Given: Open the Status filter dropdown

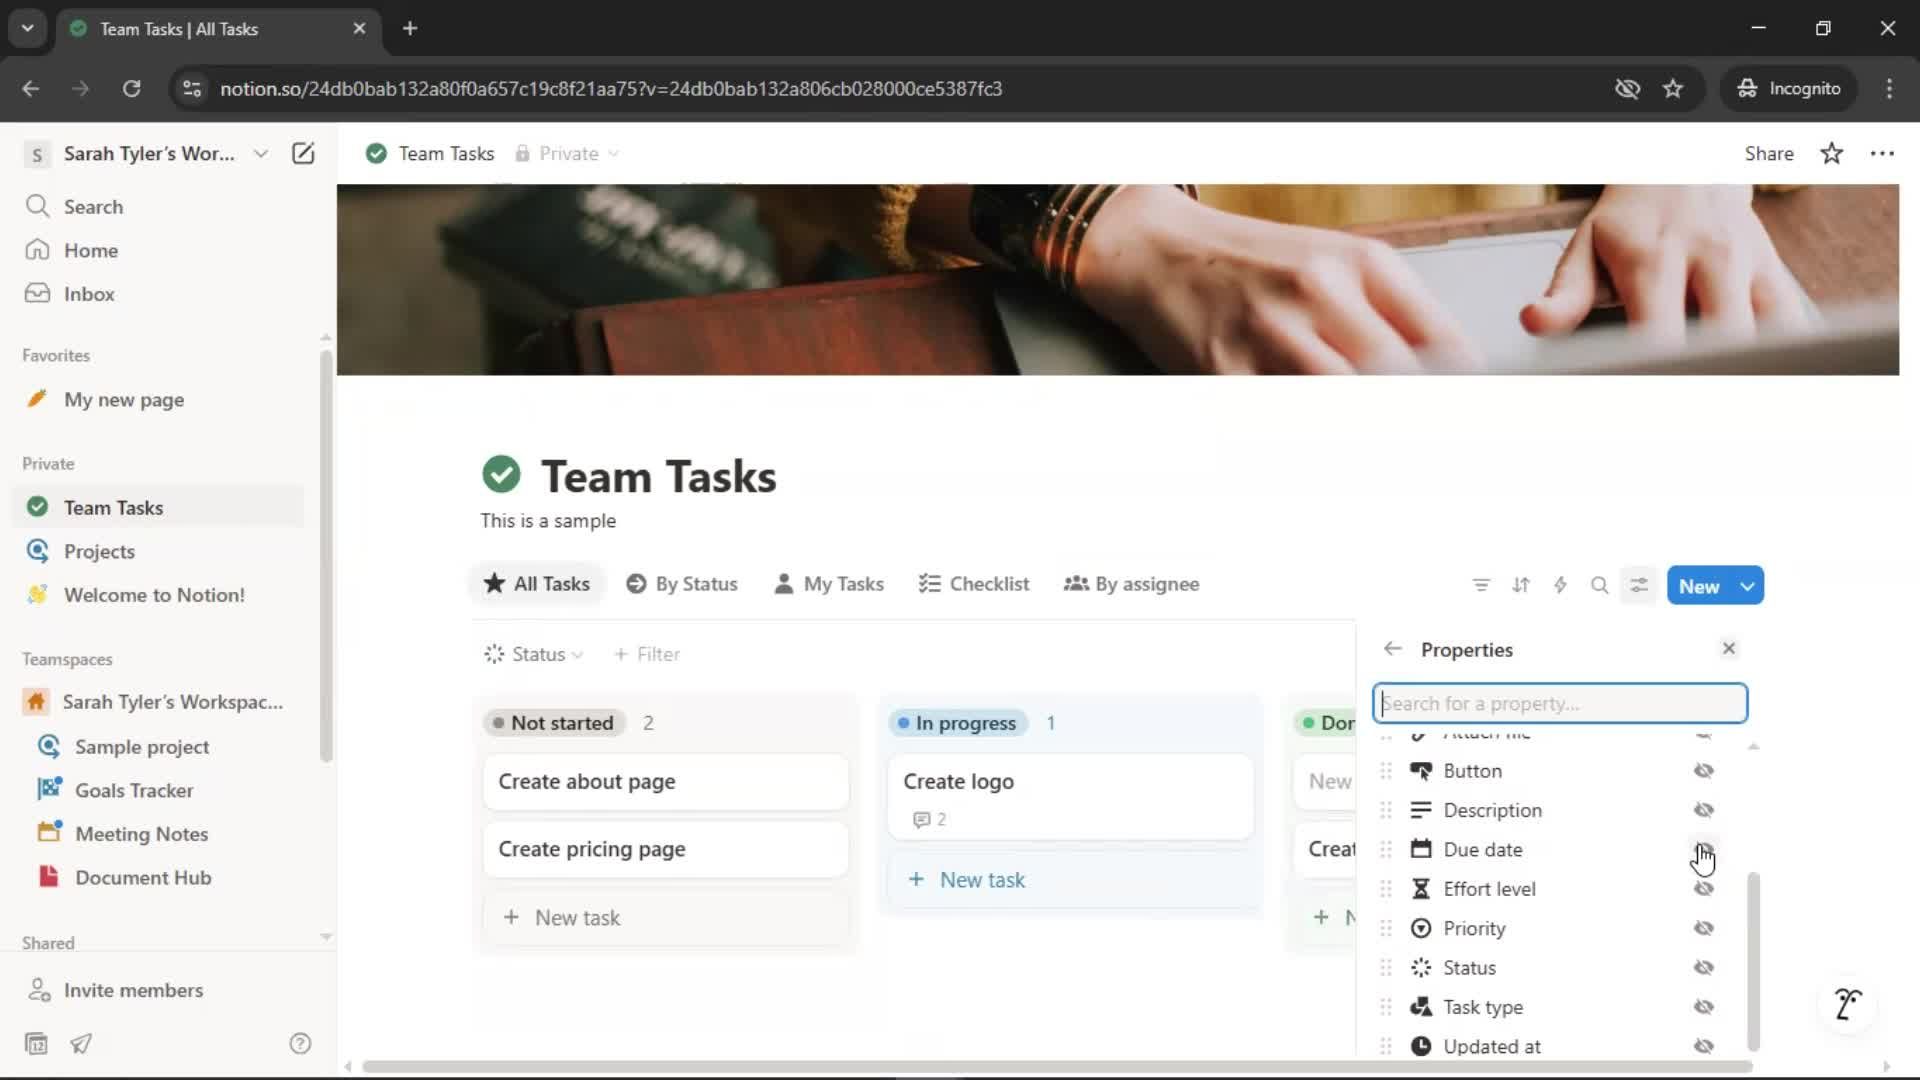Looking at the screenshot, I should click(x=534, y=654).
